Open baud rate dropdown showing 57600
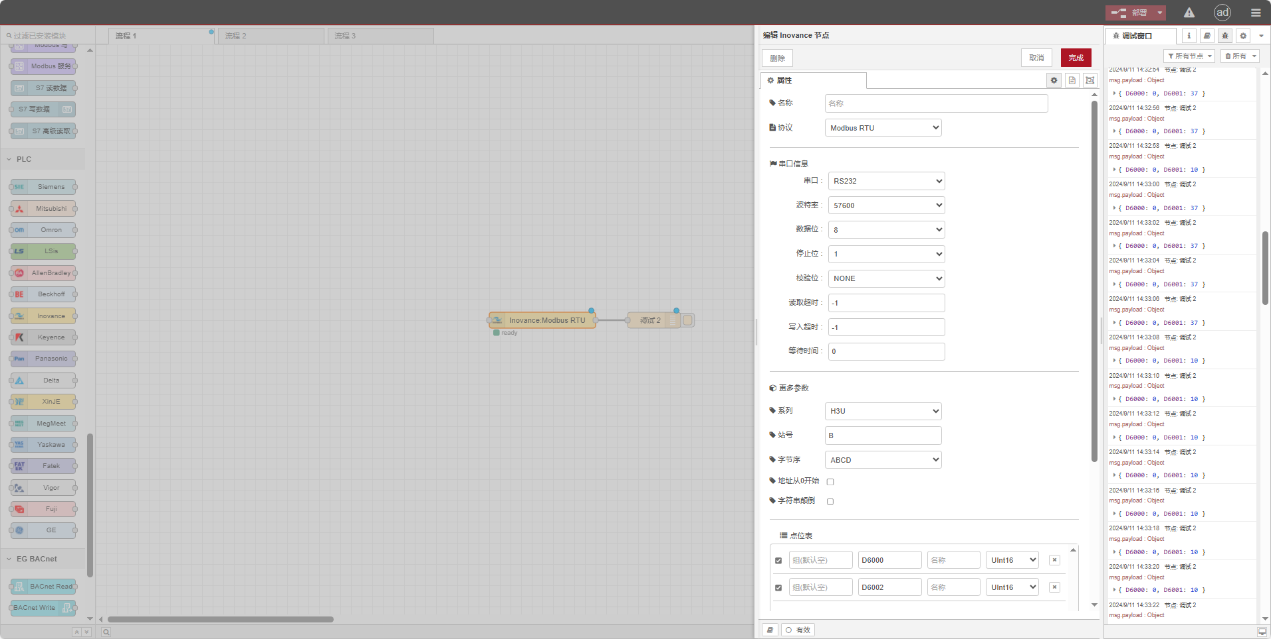The image size is (1271, 639). pyautogui.click(x=886, y=205)
